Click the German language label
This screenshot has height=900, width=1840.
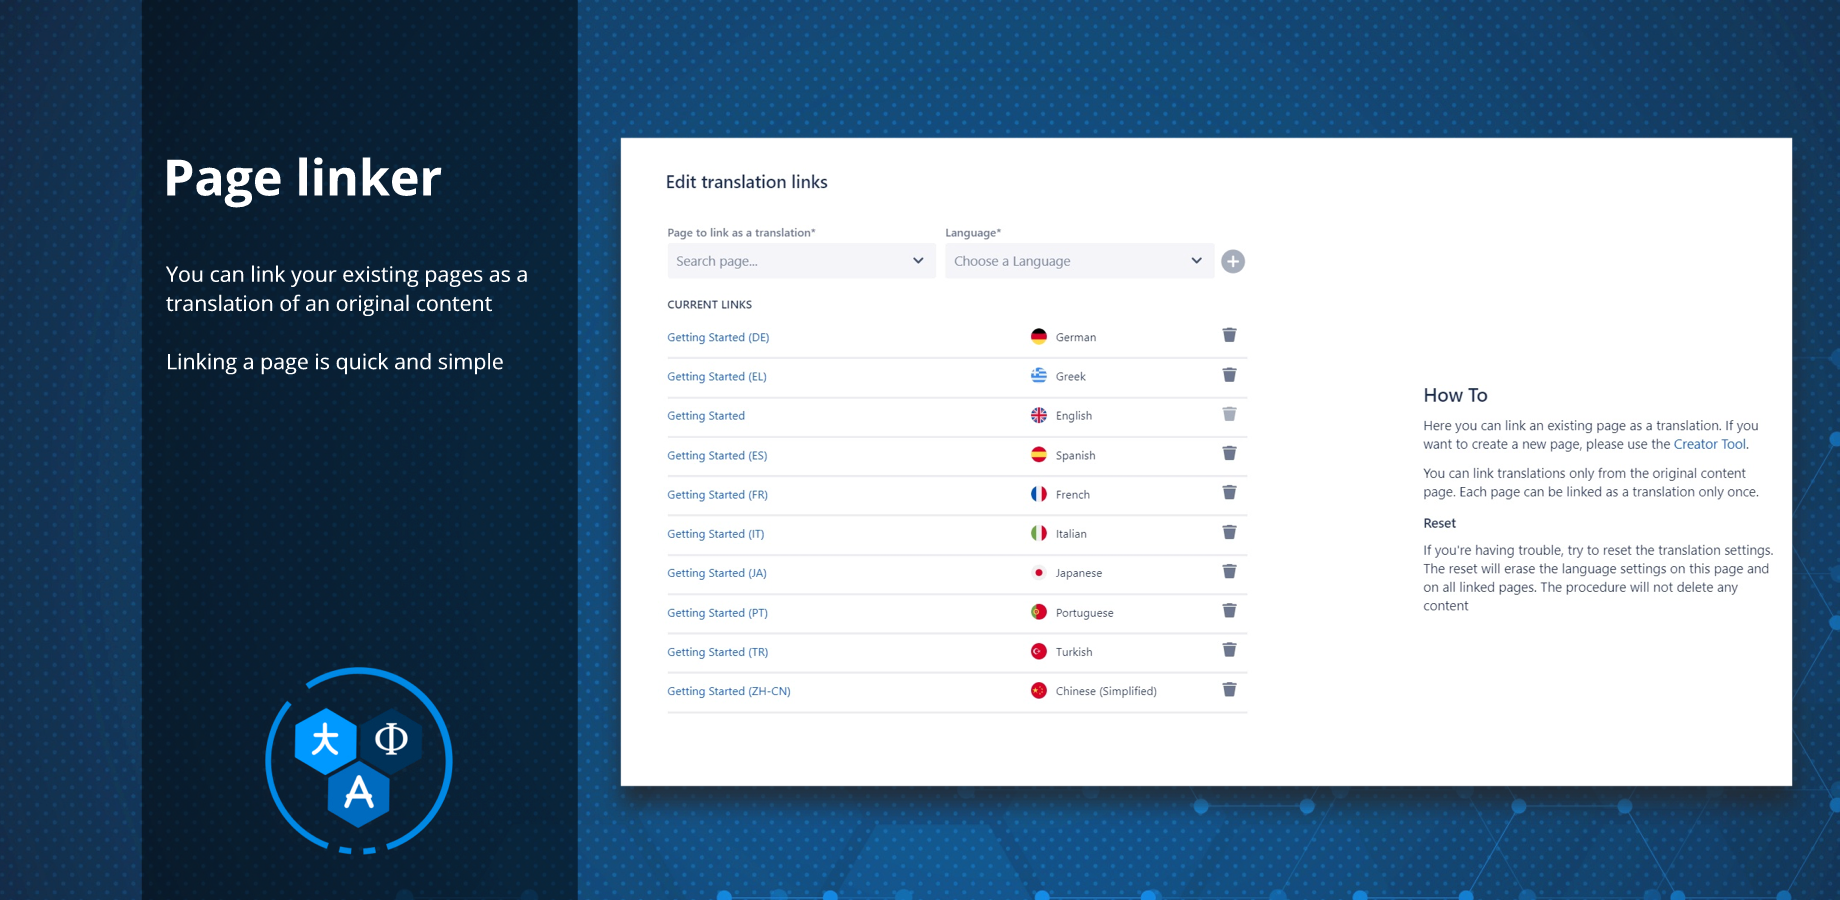[1076, 337]
